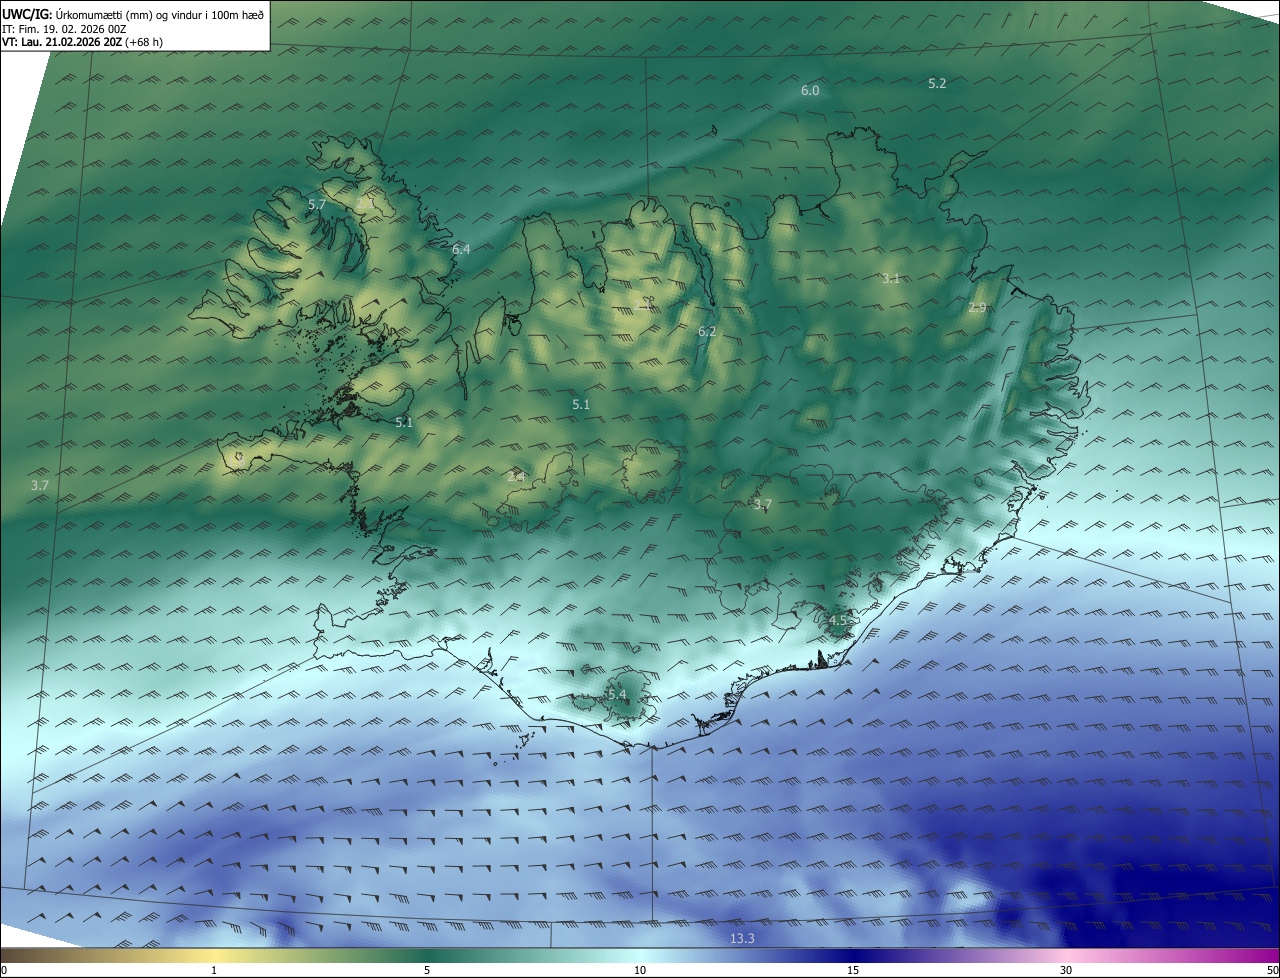Viewport: 1280px width, 978px height.
Task: Click the 'IT: Fim. 19. 02. 2026 00Z' line
Action: click(x=64, y=29)
